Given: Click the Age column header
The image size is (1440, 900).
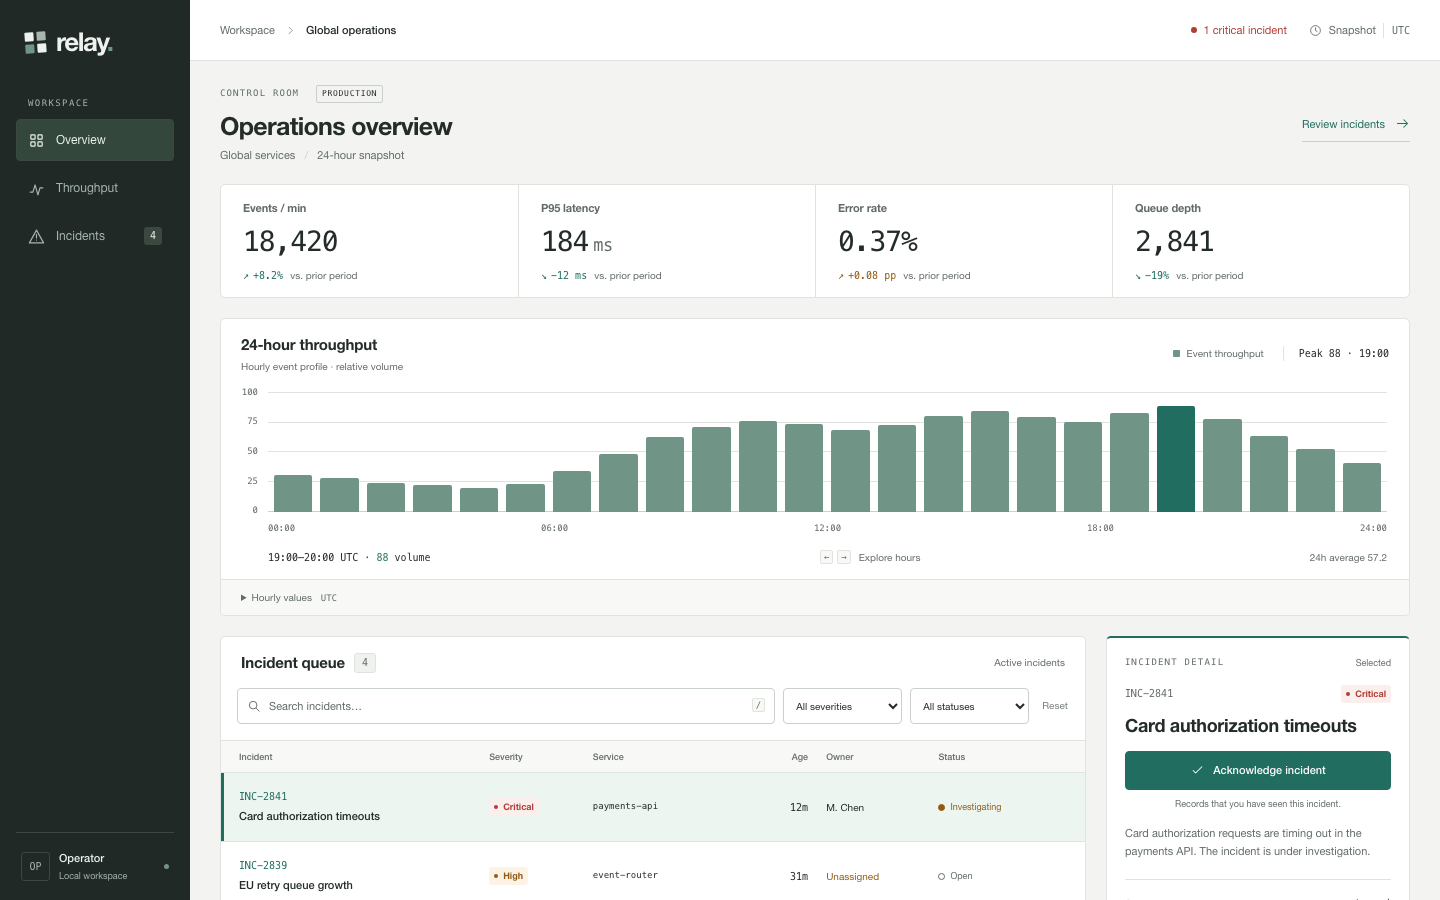Looking at the screenshot, I should pyautogui.click(x=800, y=757).
